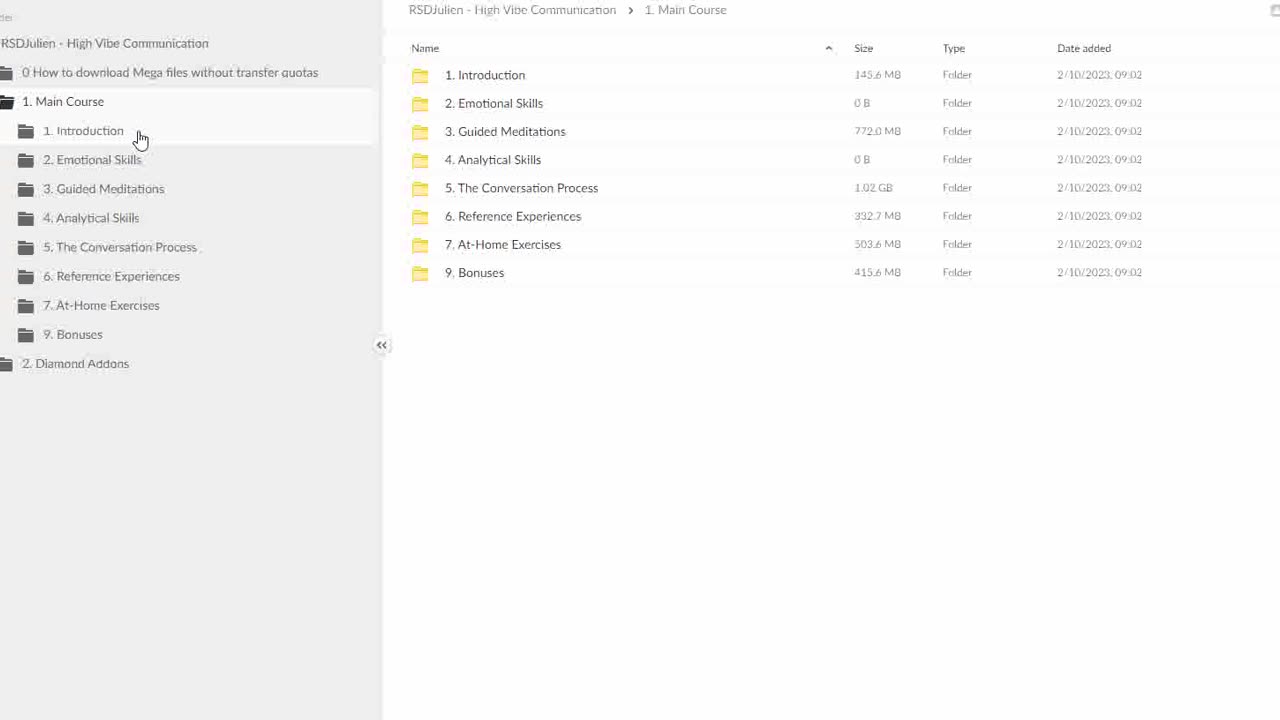
Task: Open 5. The Conversation Process name in the list
Action: pyautogui.click(x=521, y=188)
